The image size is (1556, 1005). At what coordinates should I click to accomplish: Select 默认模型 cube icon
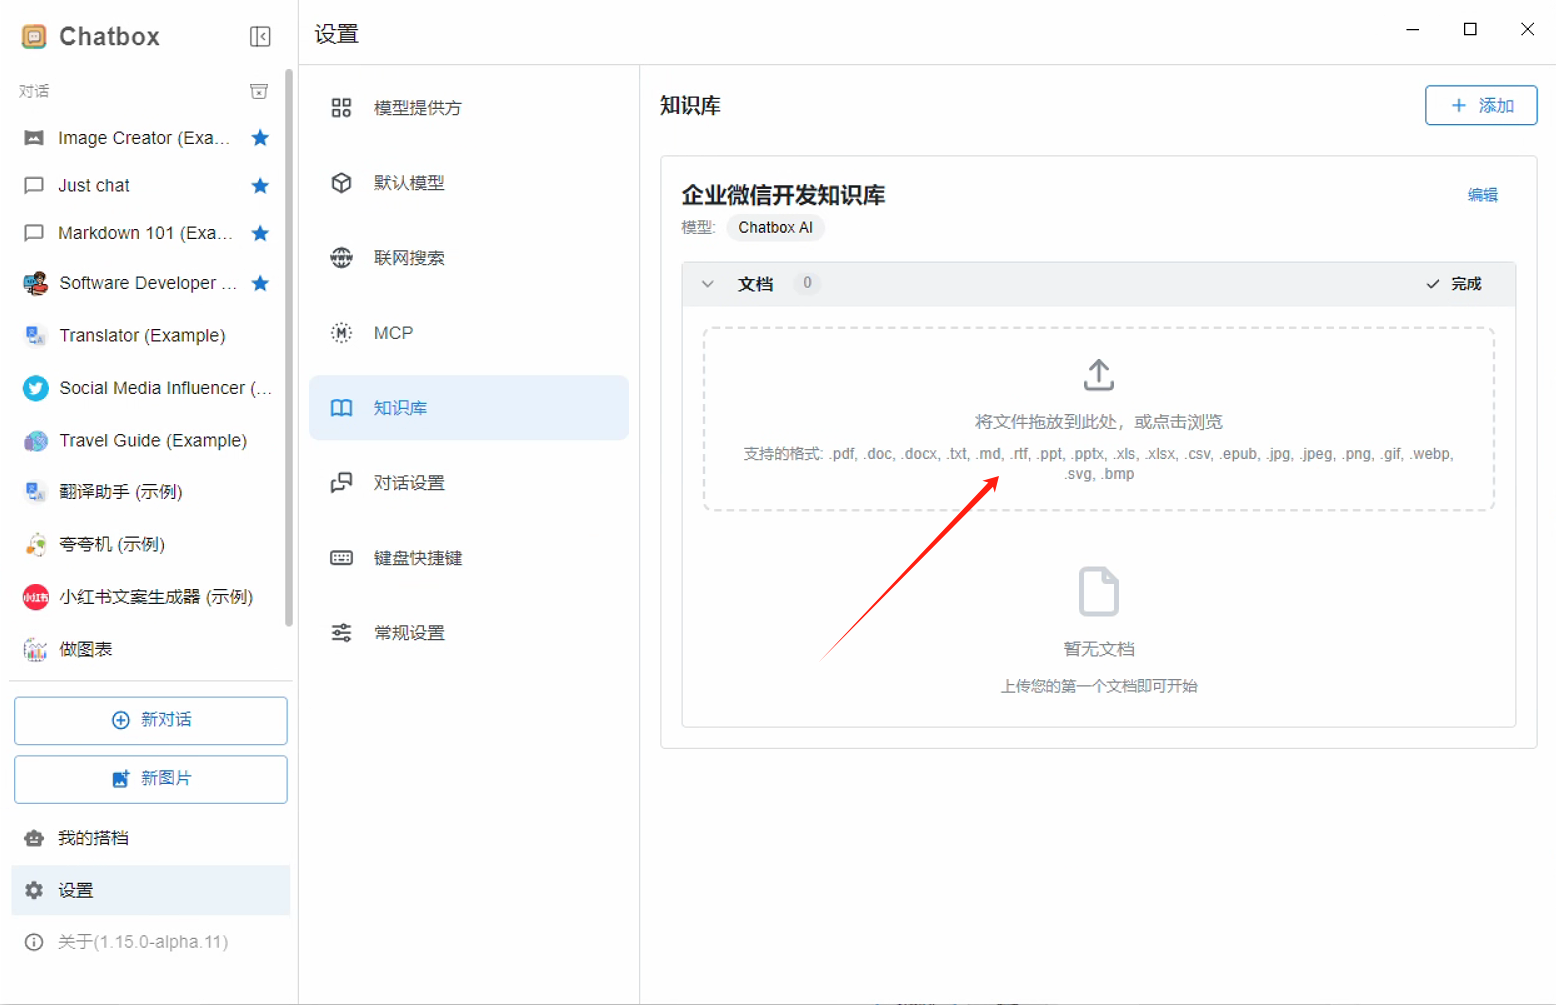point(342,183)
